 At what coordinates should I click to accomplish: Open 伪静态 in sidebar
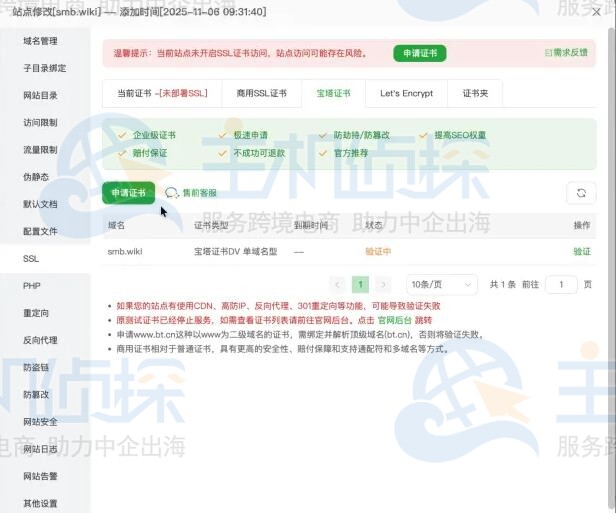click(36, 177)
